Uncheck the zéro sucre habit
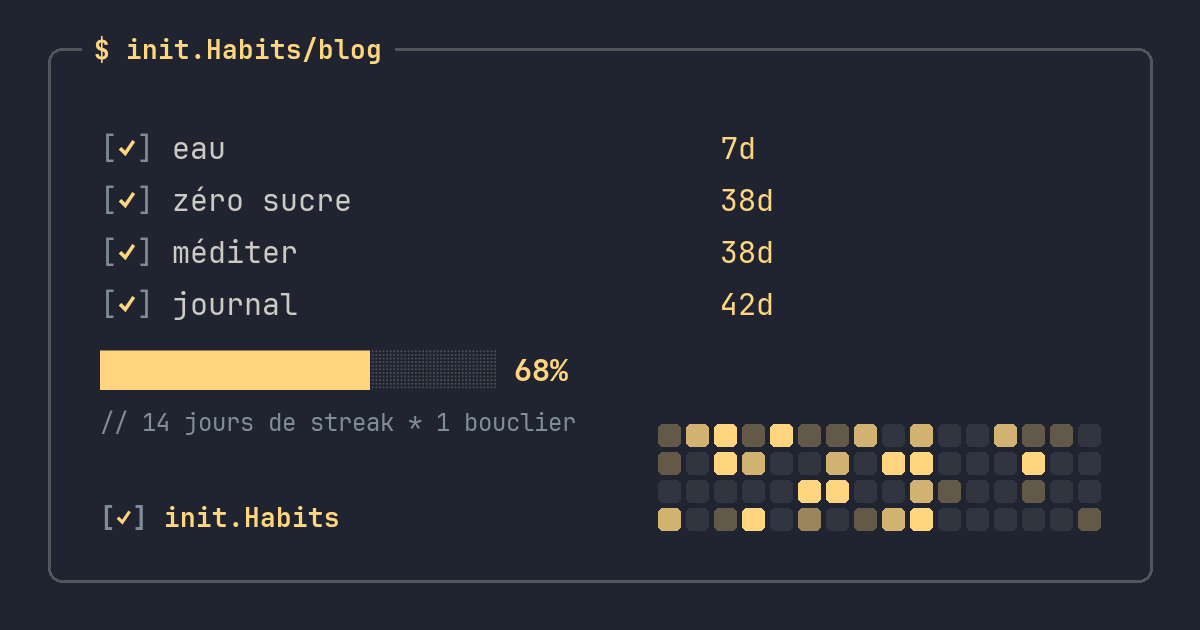Screen dimensions: 1200x630 tap(127, 201)
